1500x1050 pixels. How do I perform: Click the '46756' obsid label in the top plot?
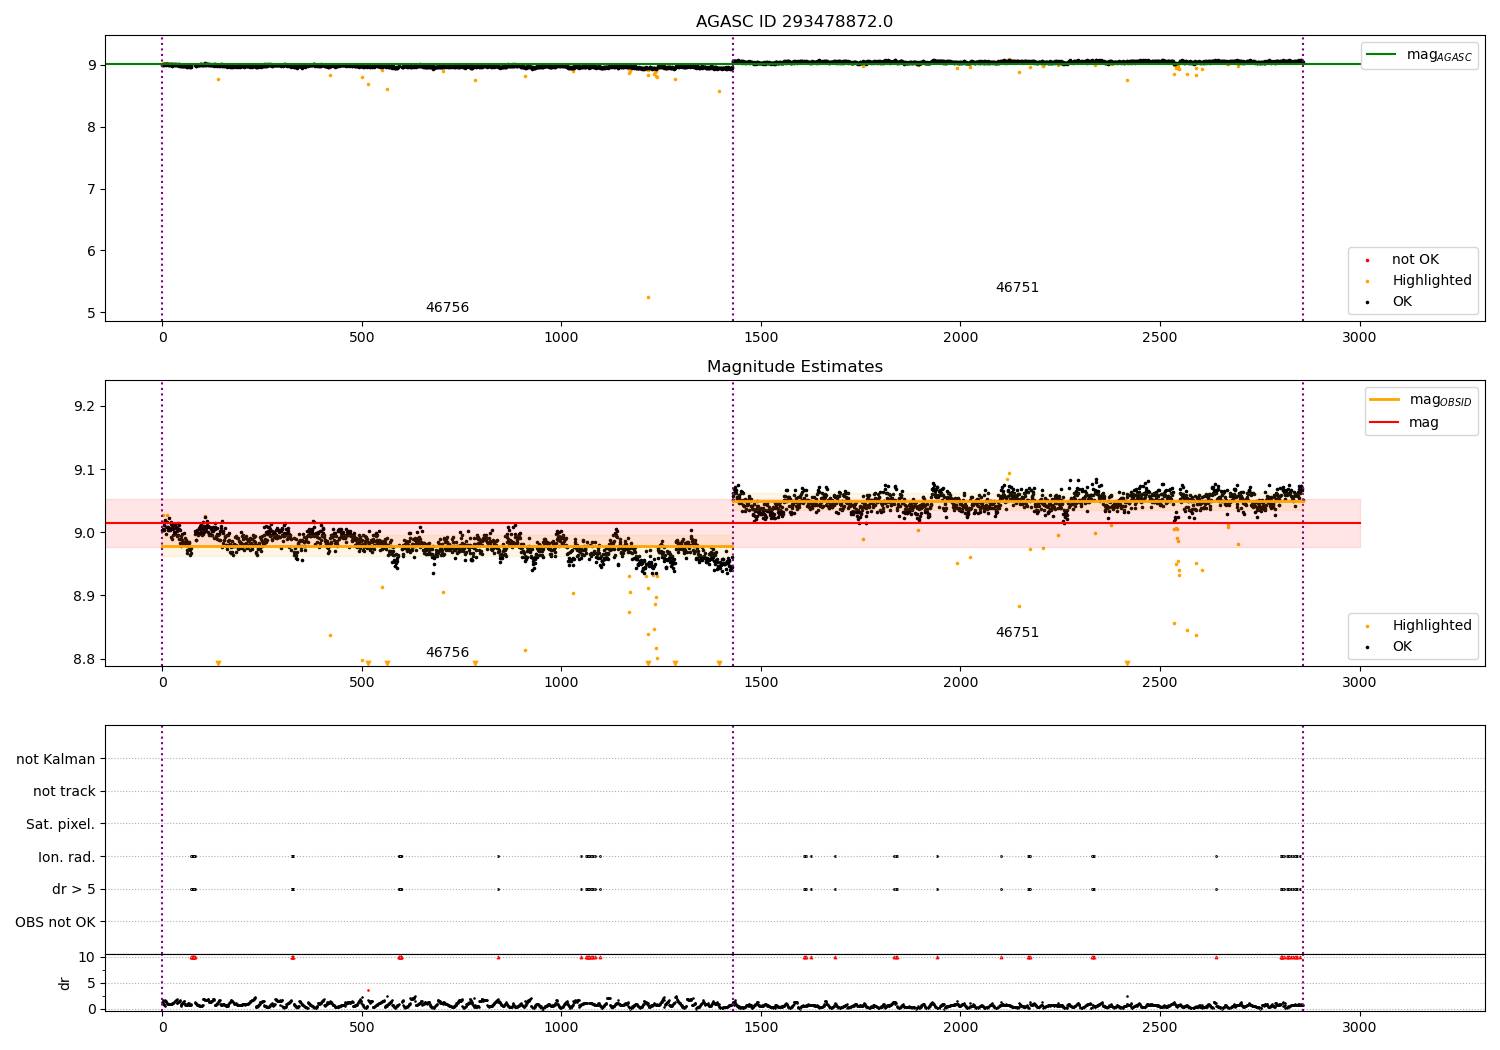click(447, 308)
